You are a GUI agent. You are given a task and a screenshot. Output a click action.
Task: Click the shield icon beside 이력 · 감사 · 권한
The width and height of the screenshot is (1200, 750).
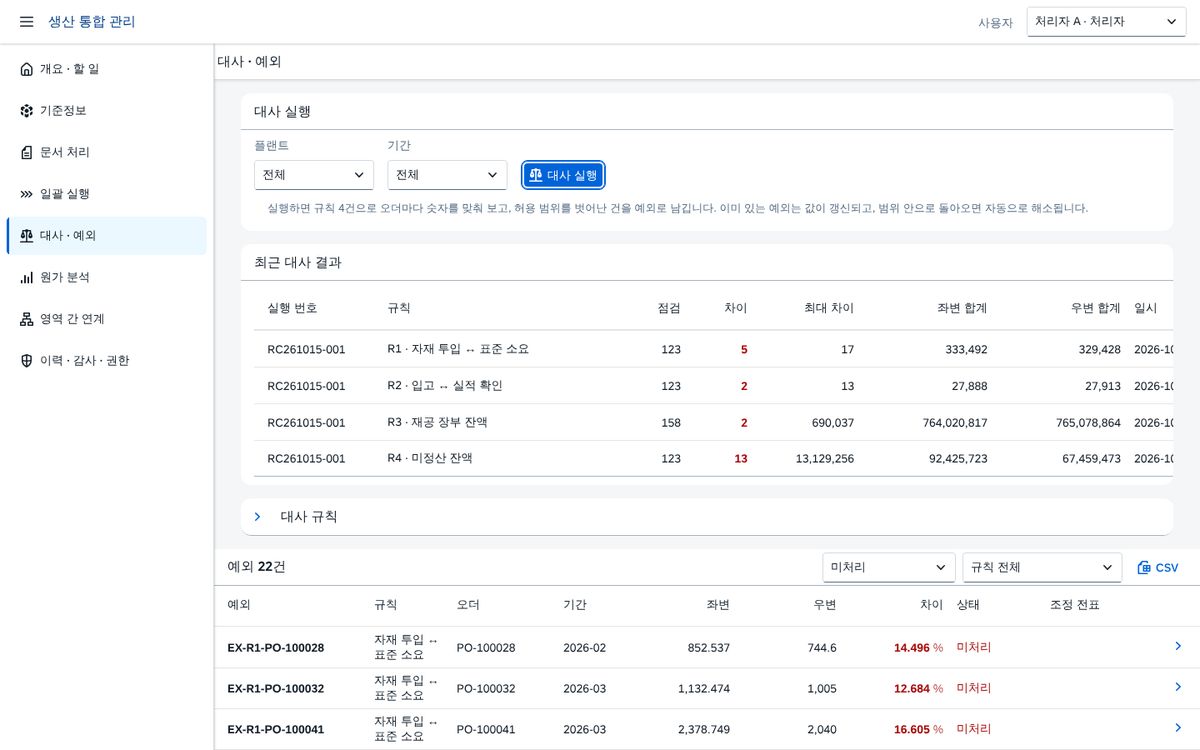pyautogui.click(x=27, y=361)
